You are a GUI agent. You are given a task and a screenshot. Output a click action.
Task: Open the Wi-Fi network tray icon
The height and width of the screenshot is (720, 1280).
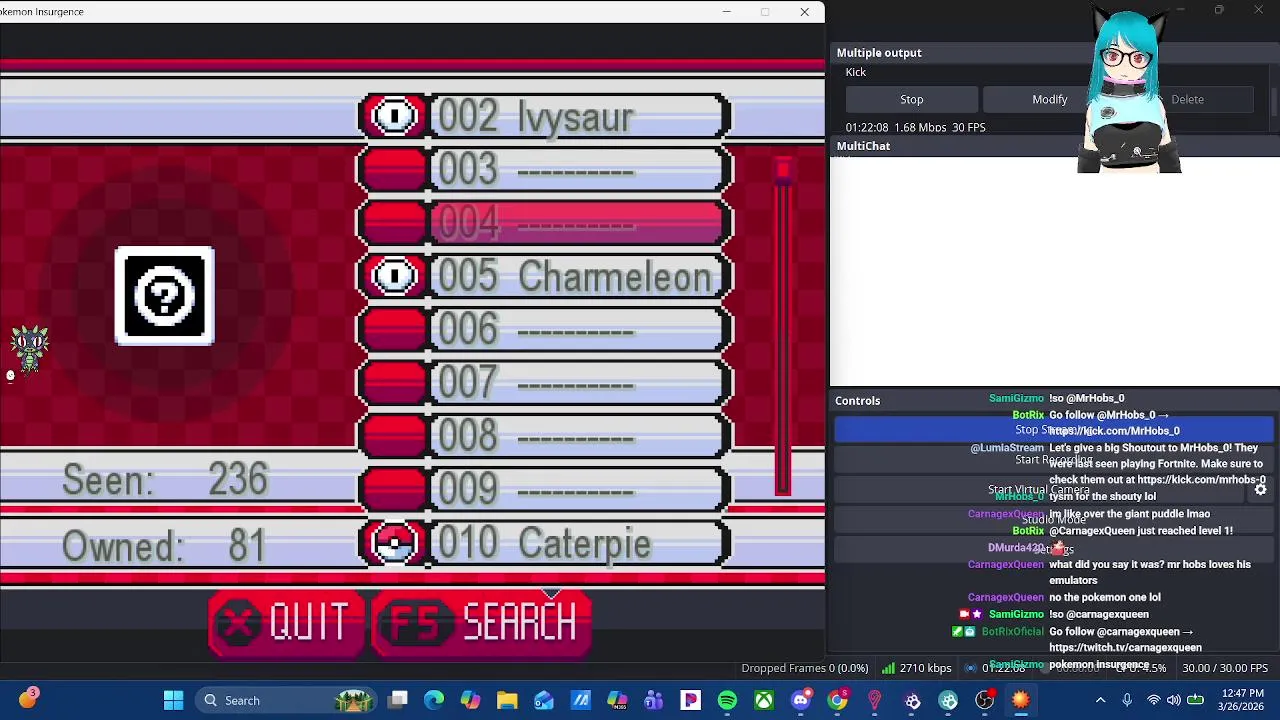pyautogui.click(x=1153, y=700)
